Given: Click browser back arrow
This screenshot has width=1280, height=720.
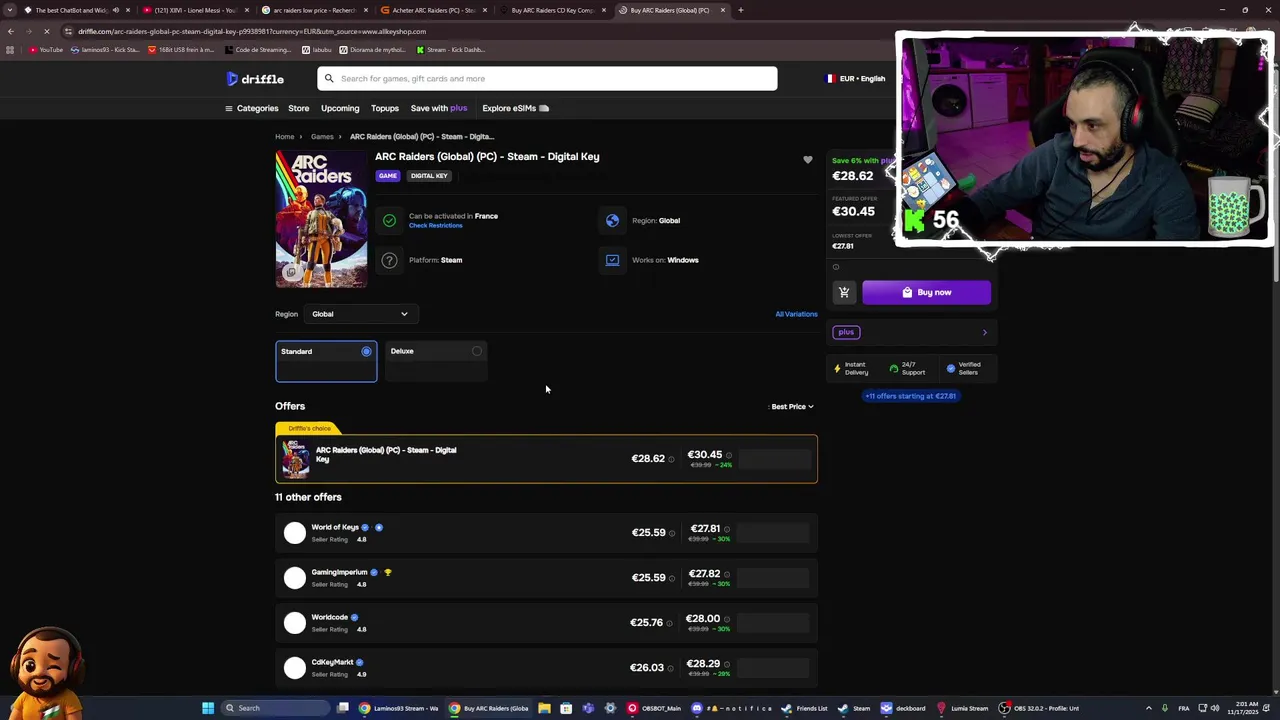Looking at the screenshot, I should point(11,31).
